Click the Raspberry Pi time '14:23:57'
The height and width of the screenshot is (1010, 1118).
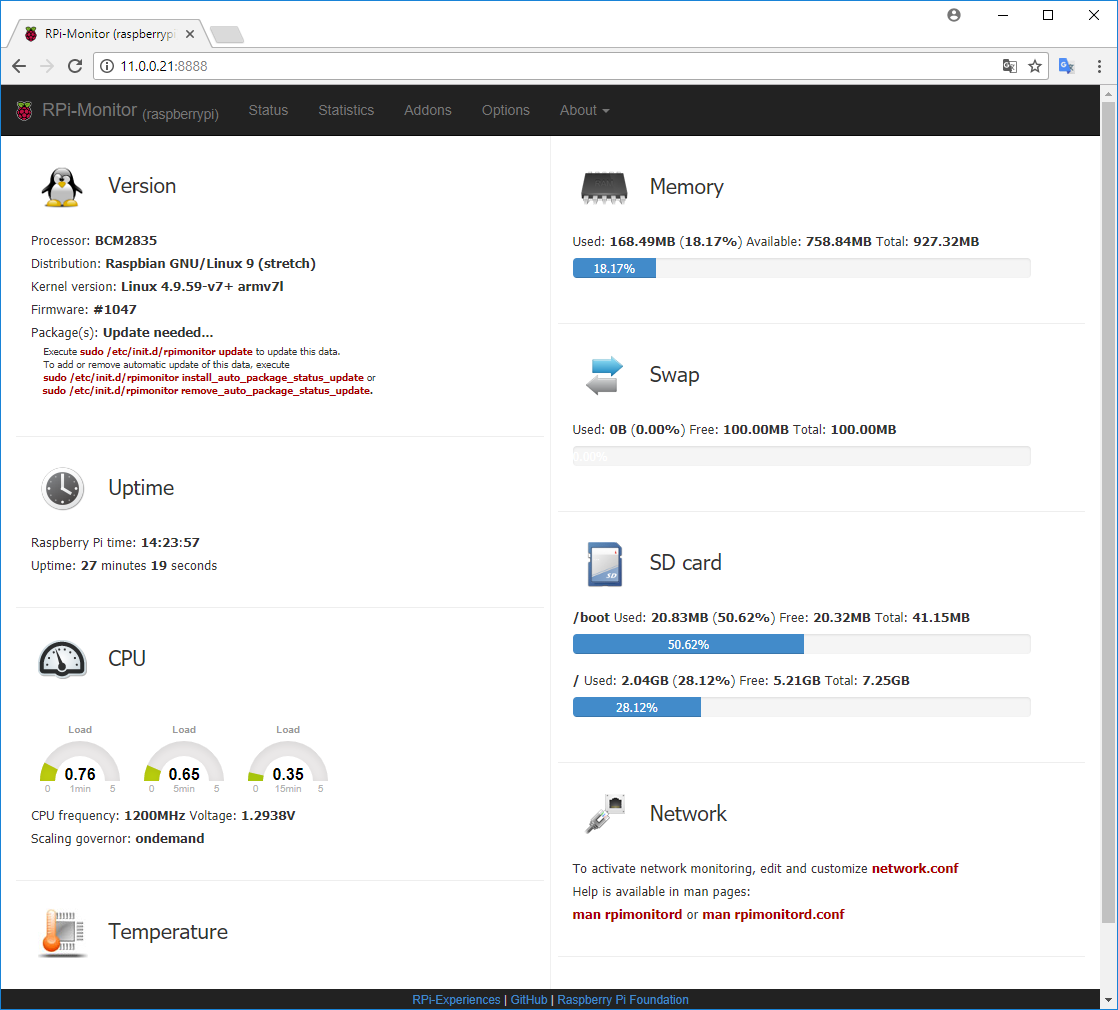(x=170, y=543)
